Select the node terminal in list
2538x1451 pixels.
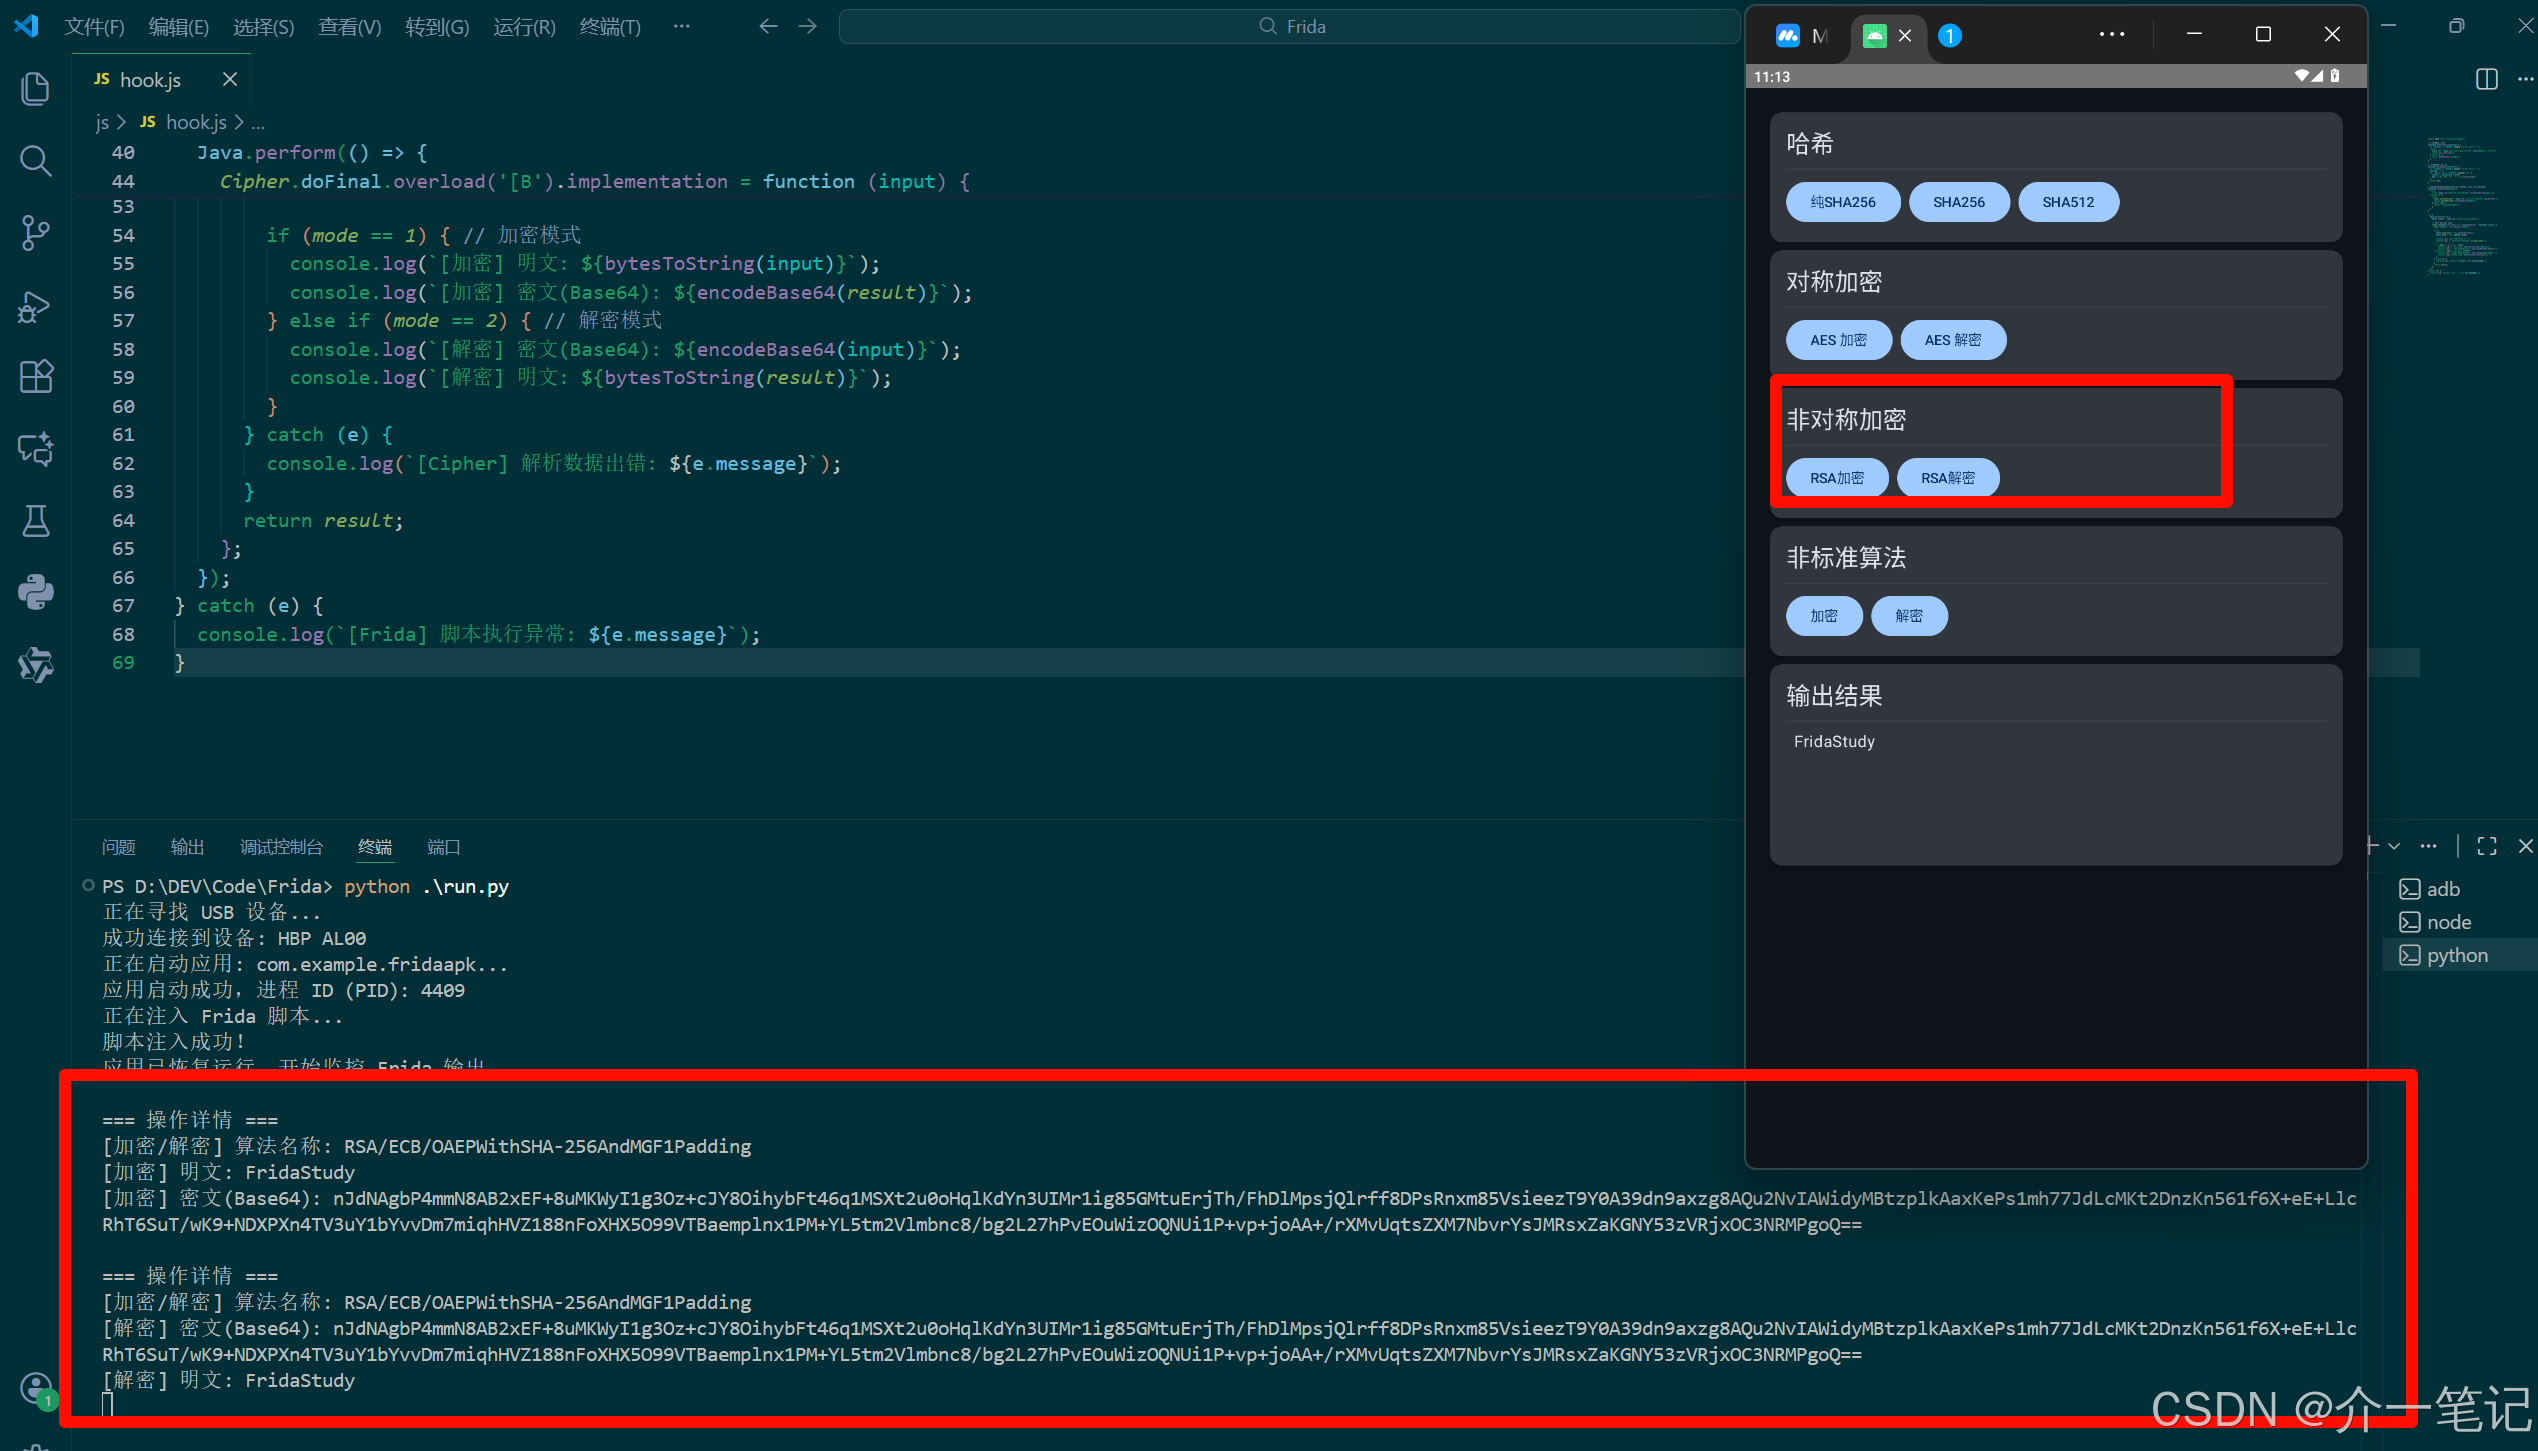click(2448, 922)
